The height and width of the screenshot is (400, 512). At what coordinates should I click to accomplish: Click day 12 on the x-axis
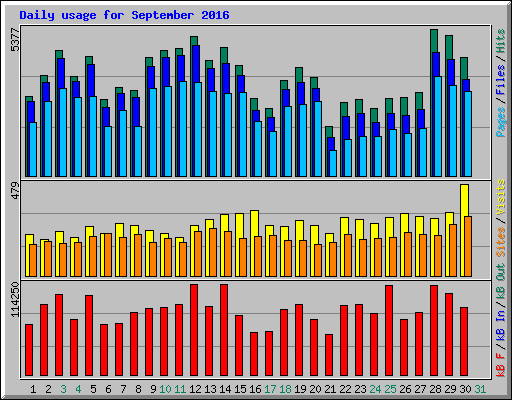[x=195, y=389]
